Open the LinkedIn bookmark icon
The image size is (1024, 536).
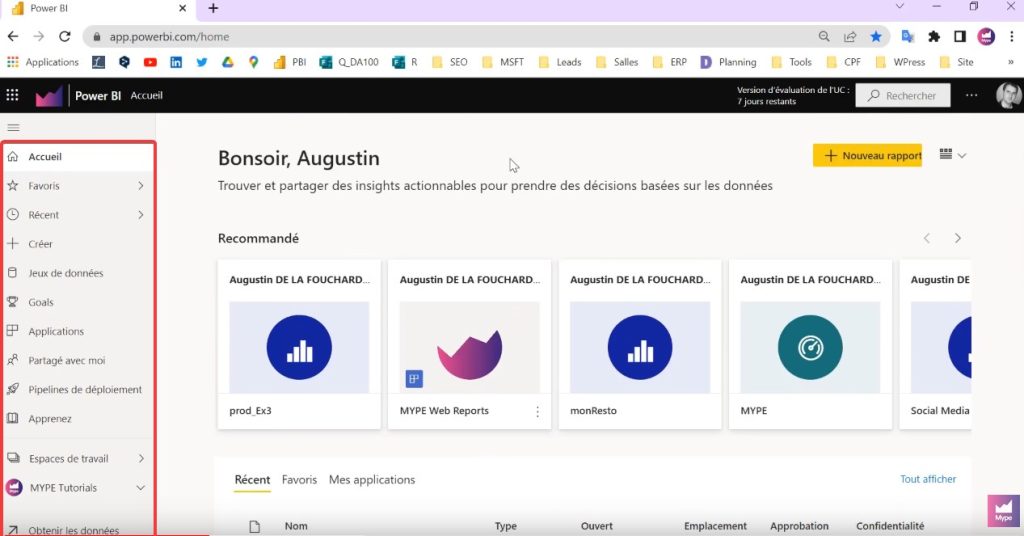pyautogui.click(x=176, y=62)
